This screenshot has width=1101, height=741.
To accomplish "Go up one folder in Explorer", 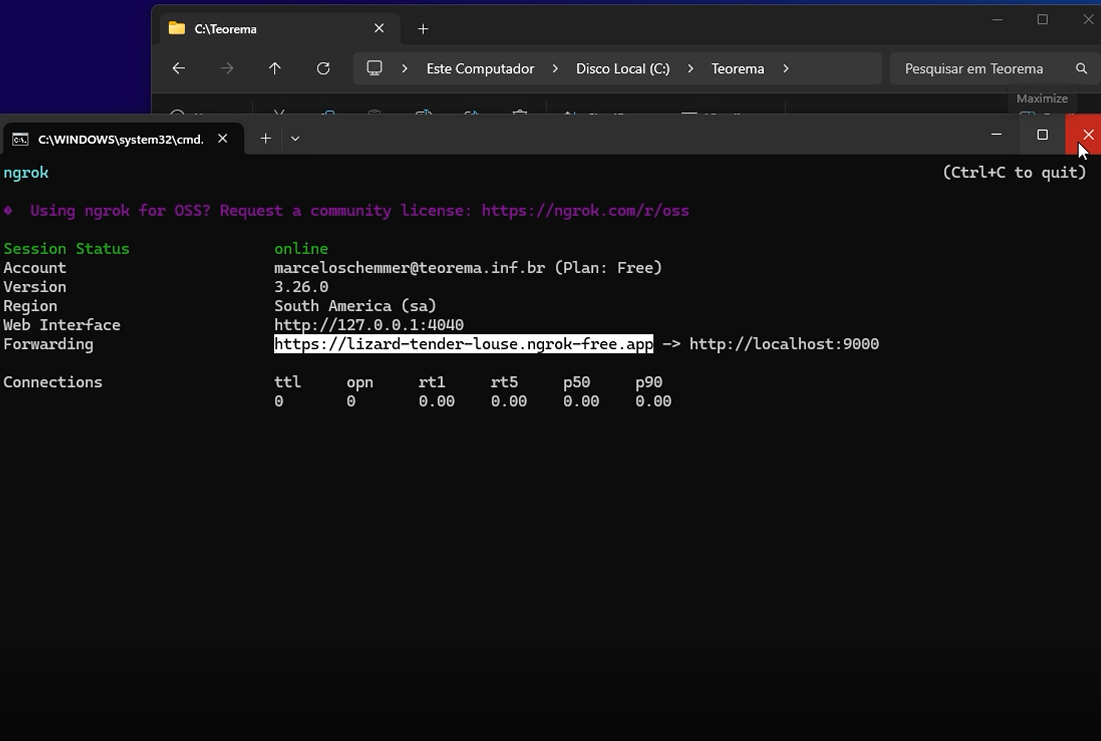I will click(275, 68).
